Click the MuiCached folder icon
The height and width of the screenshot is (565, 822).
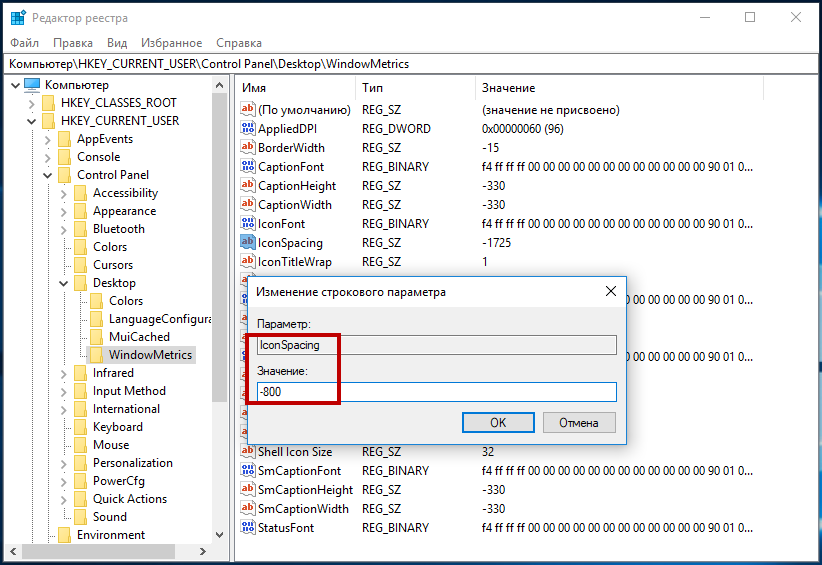[x=96, y=337]
